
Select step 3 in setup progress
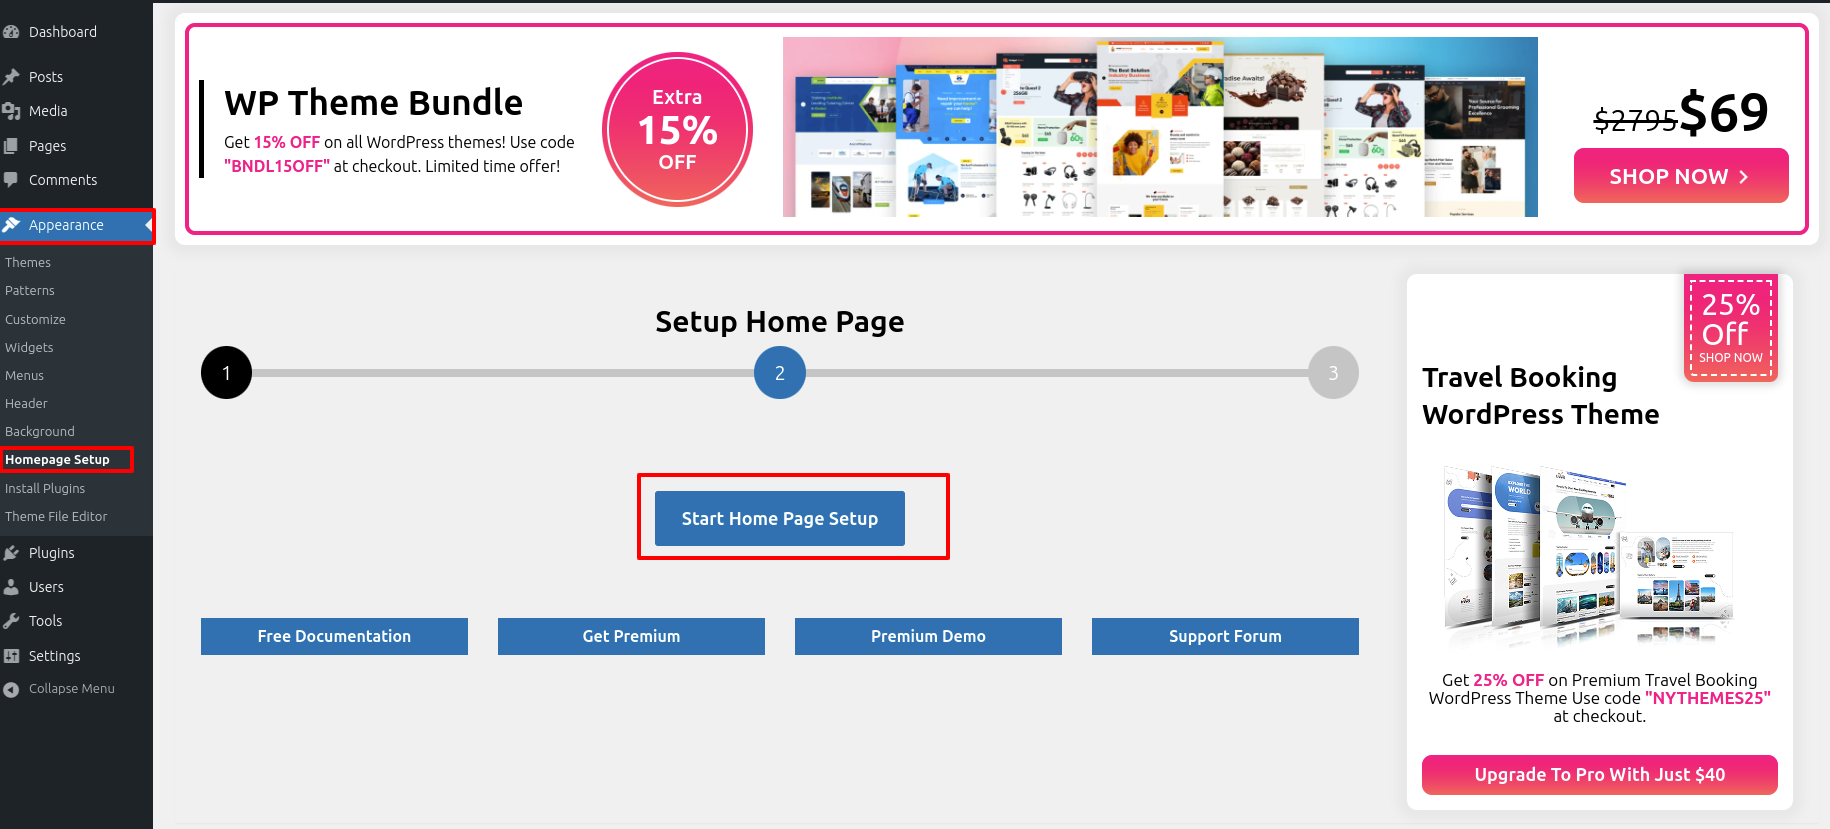[1333, 373]
